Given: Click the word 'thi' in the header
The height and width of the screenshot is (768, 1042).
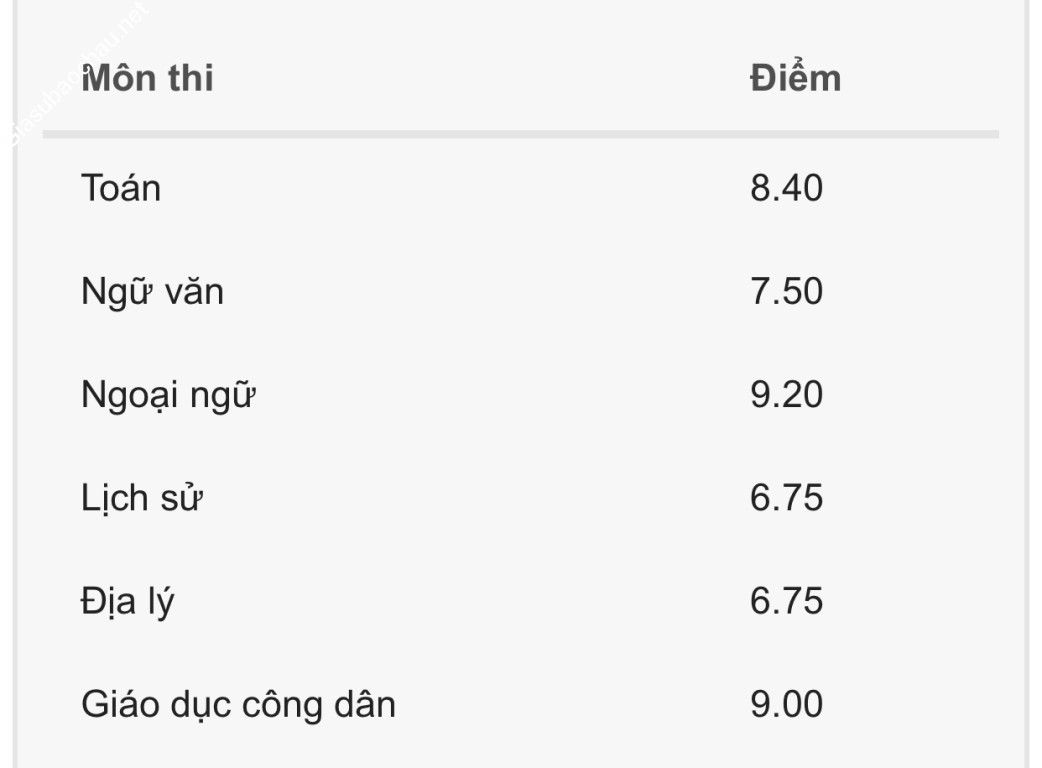Looking at the screenshot, I should coord(191,79).
